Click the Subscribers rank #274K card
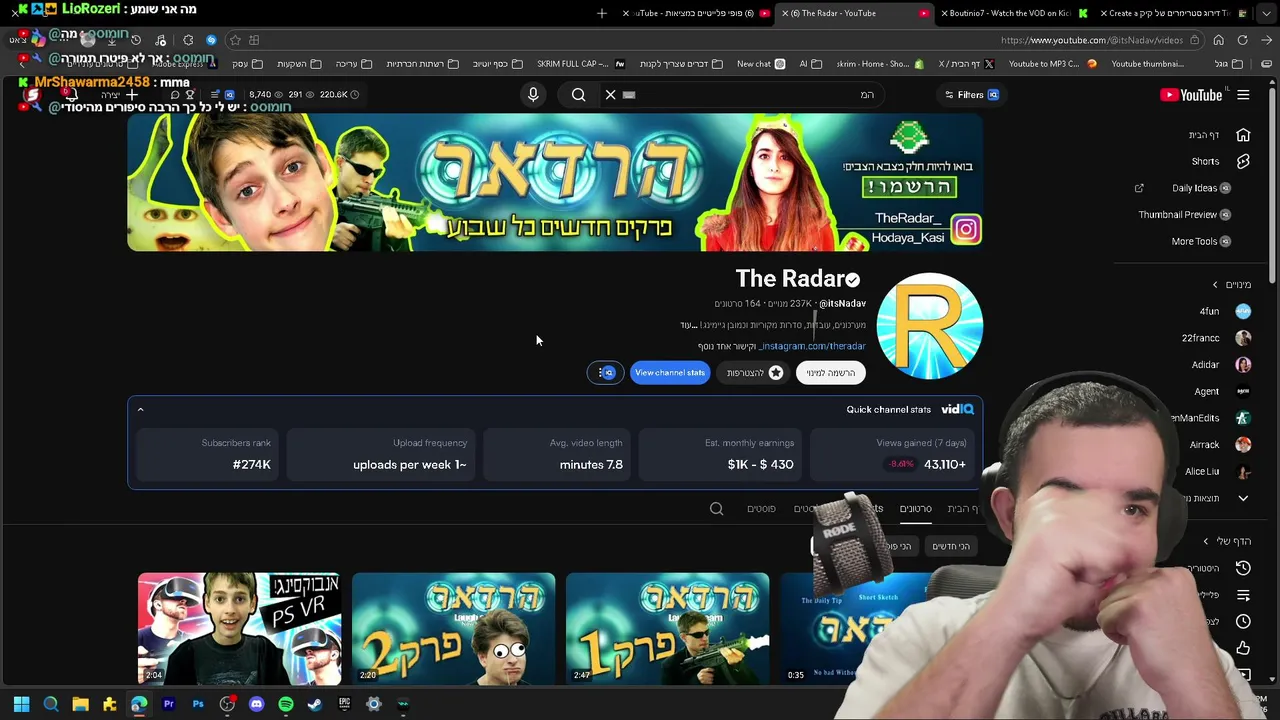Screen dimensions: 1280x720 coord(207,454)
